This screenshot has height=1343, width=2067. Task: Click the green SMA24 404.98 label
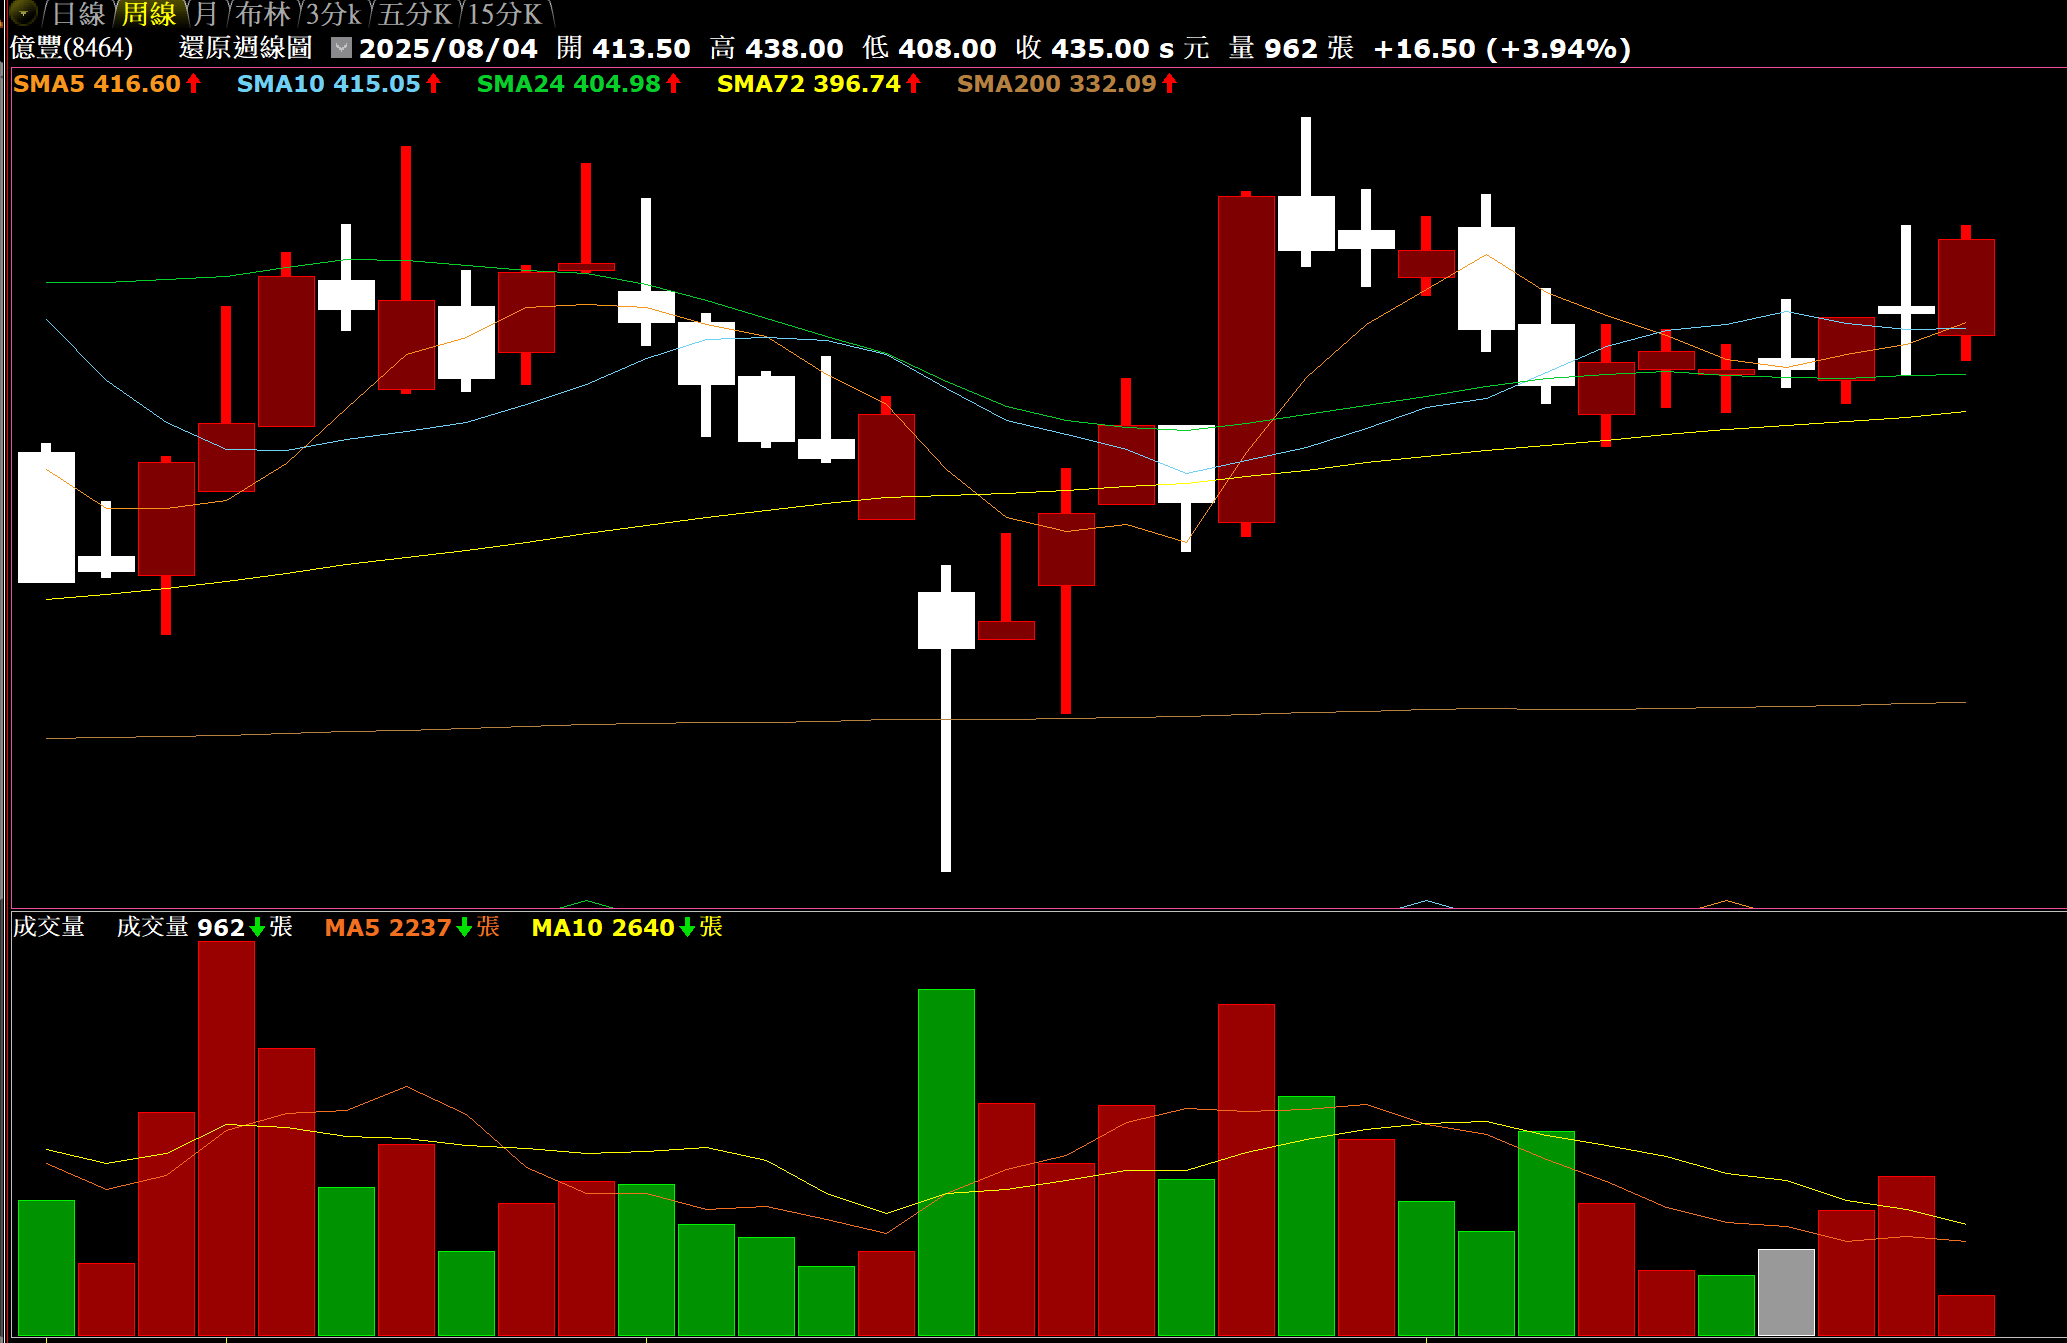pos(568,84)
